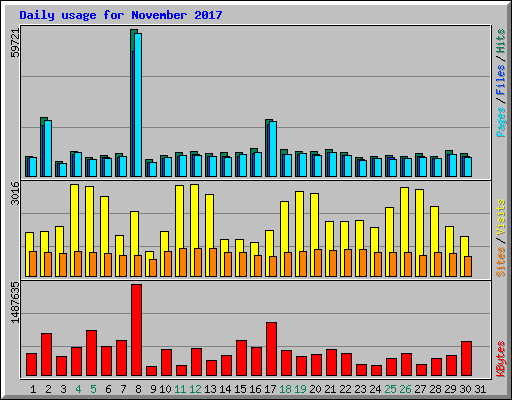
Task: Select the red KBytes bar for day 5
Action: pos(91,353)
